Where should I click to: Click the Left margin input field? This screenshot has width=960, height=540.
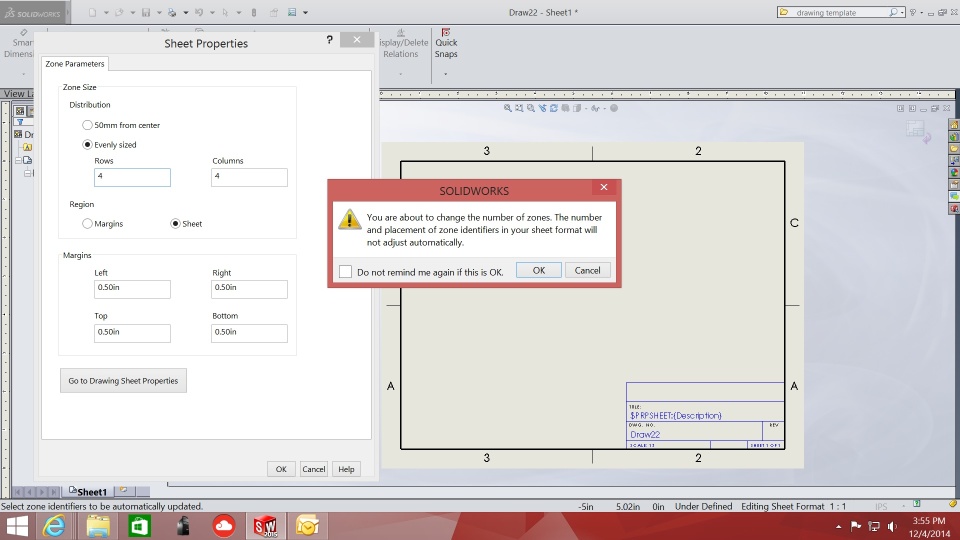click(132, 289)
